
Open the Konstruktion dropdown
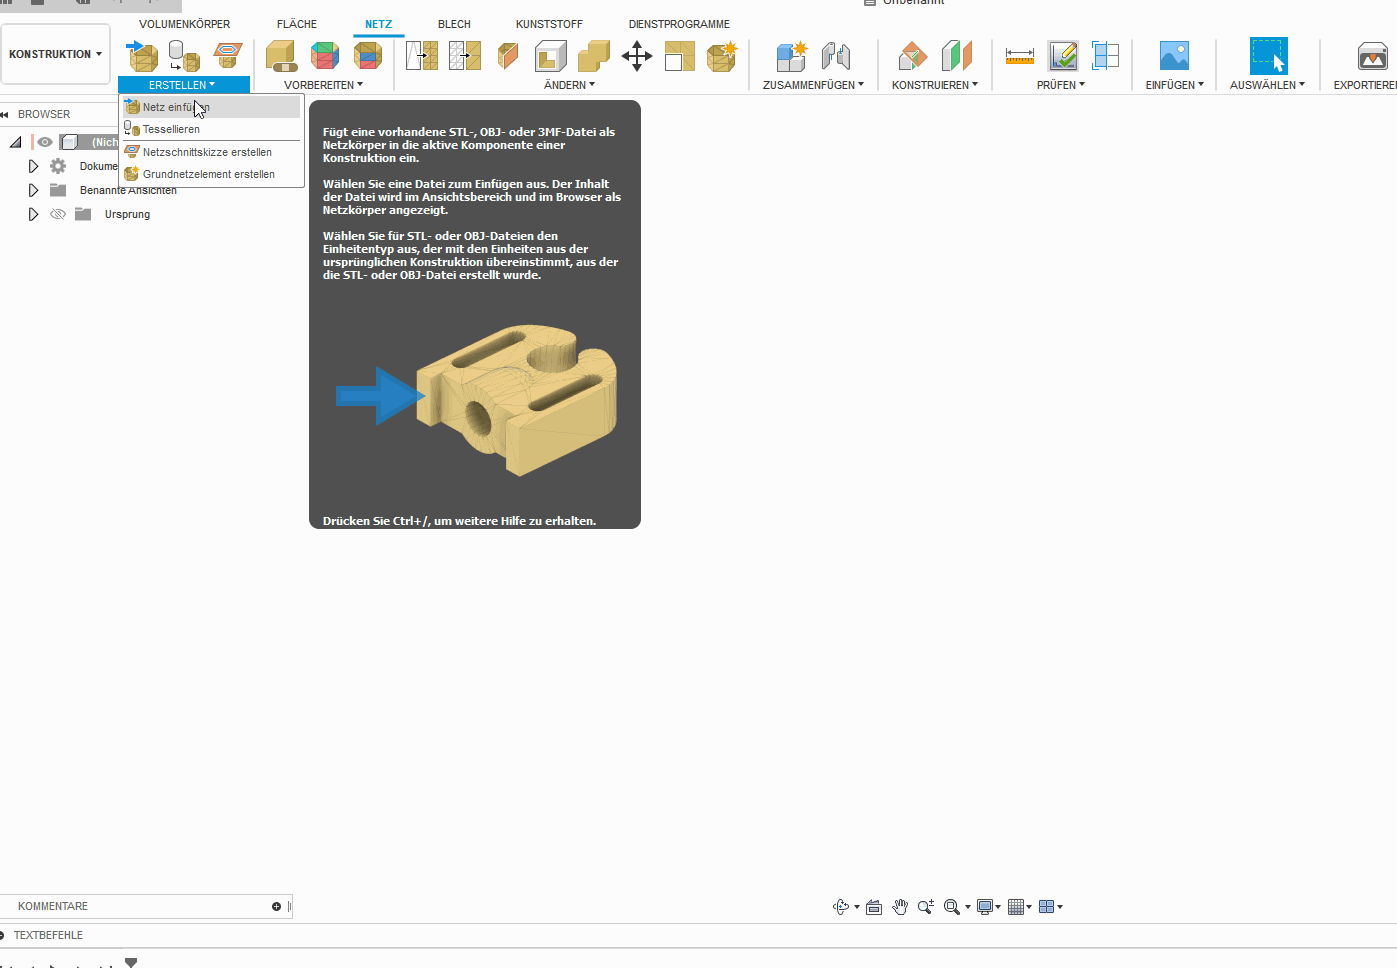[55, 53]
